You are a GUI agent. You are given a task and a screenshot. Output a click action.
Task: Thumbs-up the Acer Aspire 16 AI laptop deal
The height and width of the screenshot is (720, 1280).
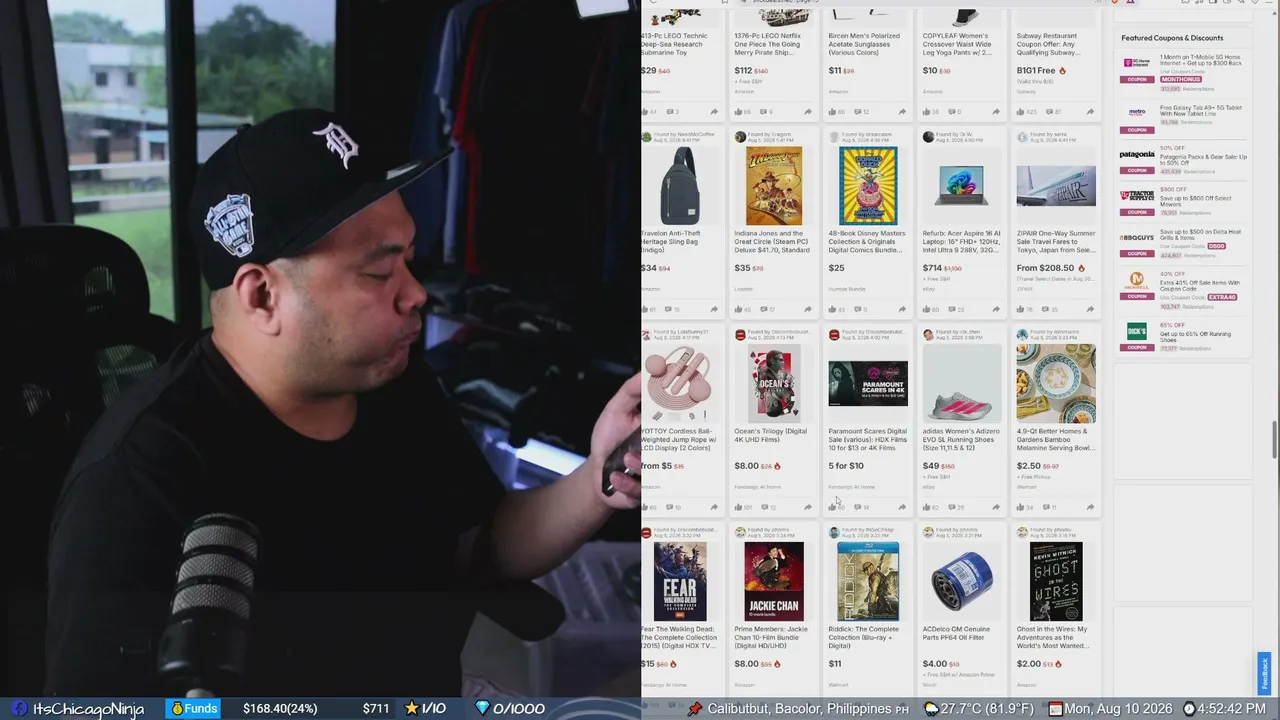point(927,309)
